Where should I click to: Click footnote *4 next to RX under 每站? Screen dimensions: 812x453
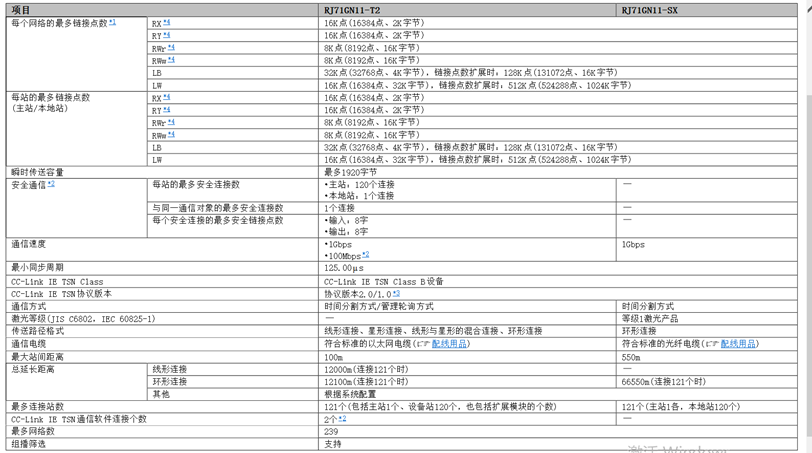167,98
